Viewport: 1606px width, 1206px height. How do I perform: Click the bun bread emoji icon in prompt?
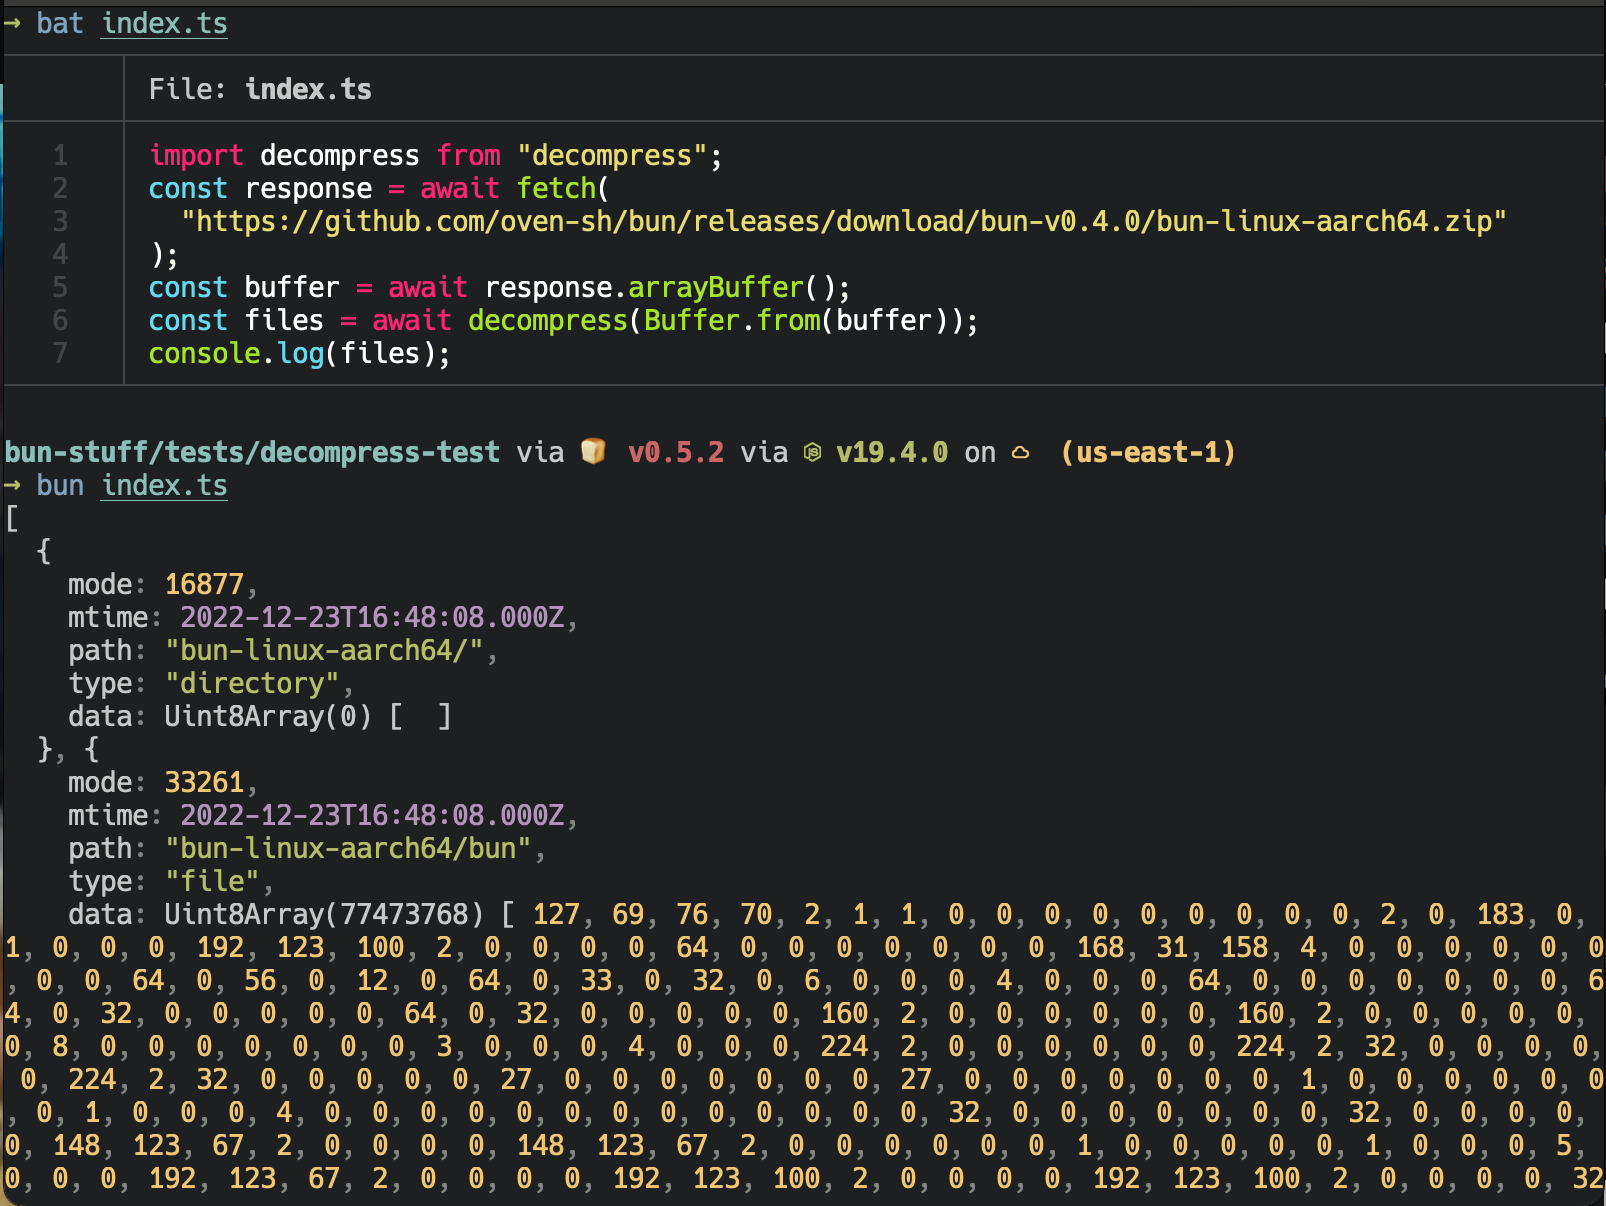(593, 452)
